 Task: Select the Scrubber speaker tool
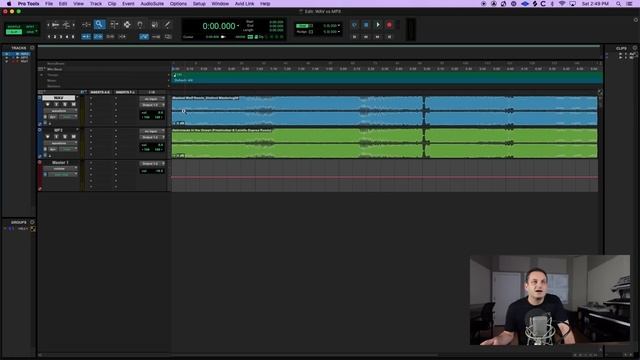tap(155, 24)
